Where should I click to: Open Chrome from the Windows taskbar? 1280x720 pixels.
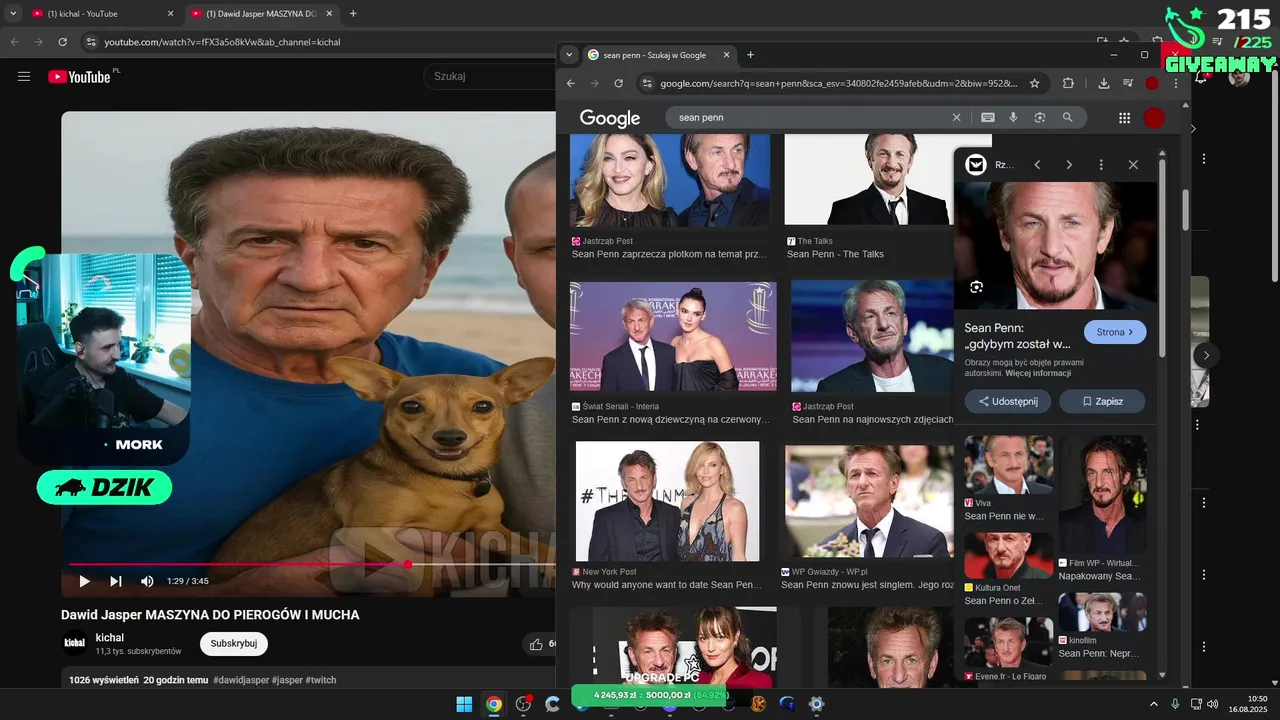[x=493, y=704]
